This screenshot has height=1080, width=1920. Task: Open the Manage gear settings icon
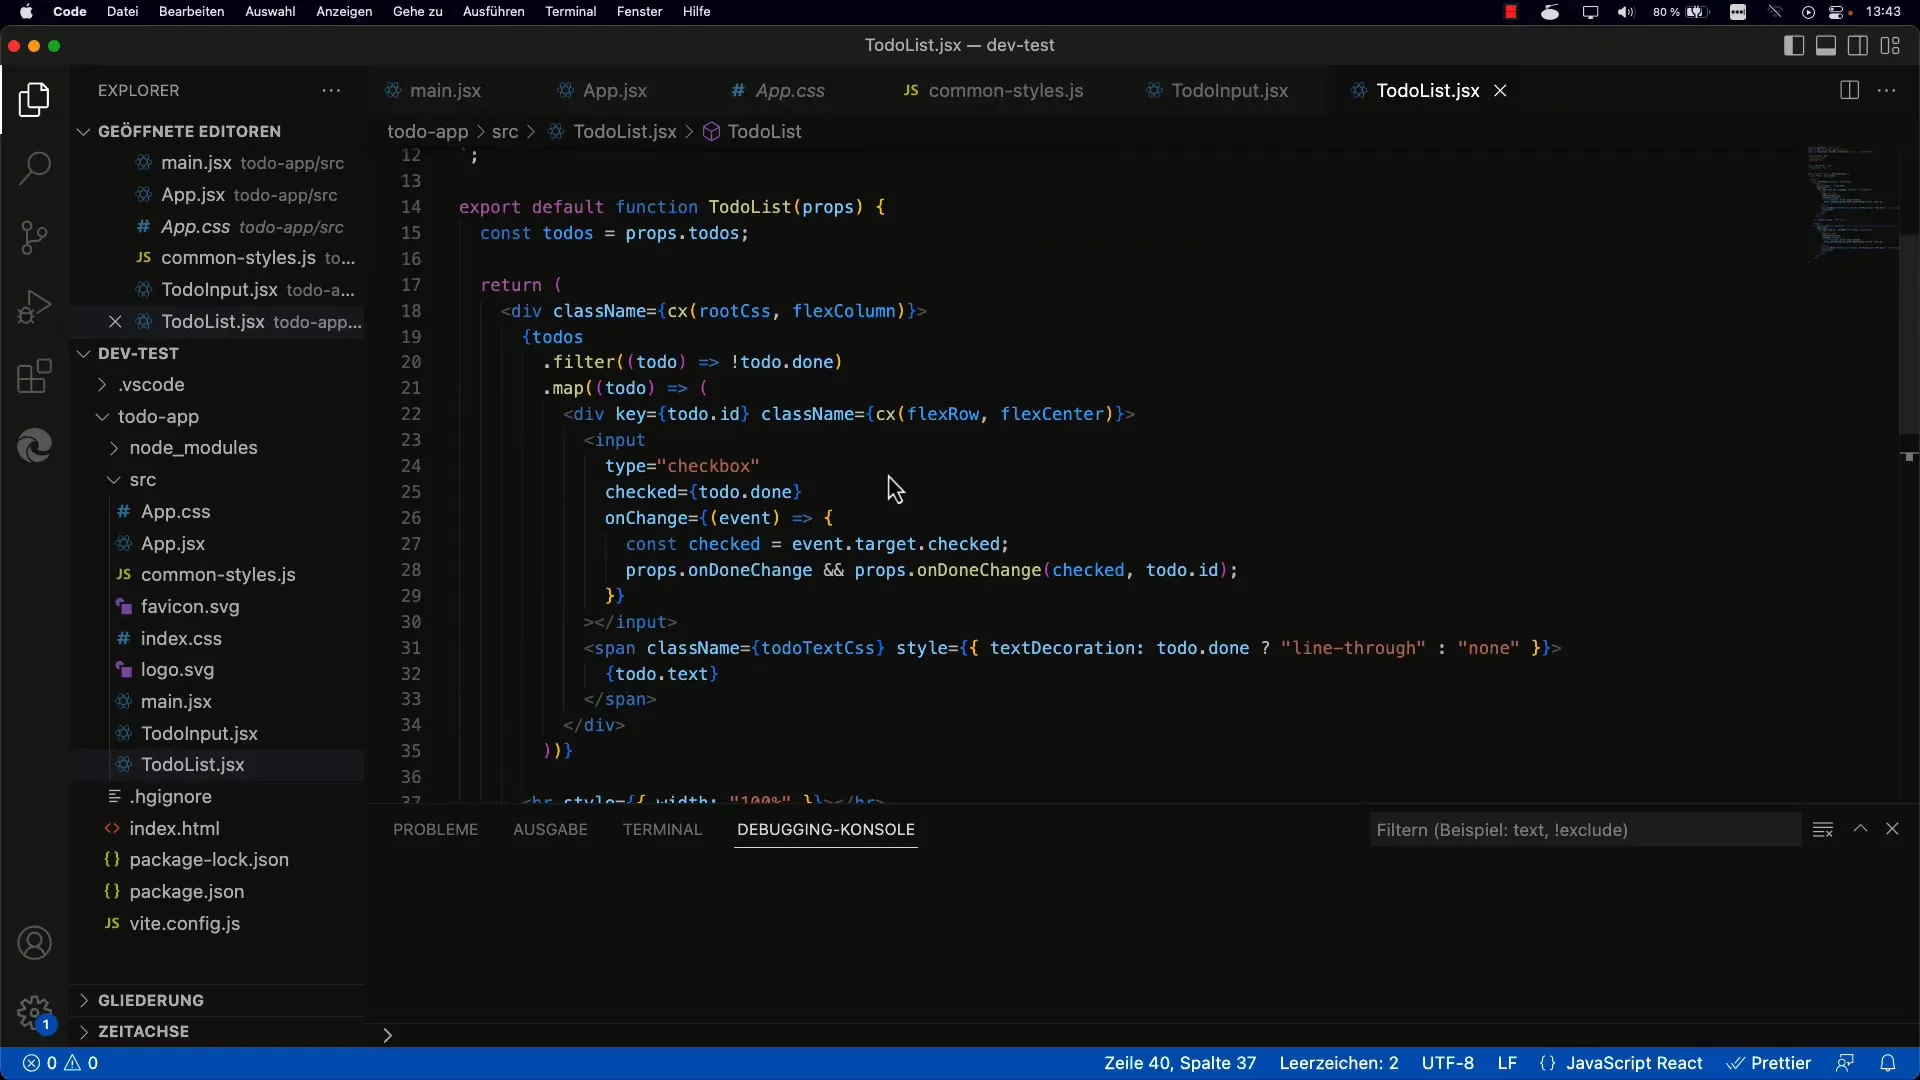[34, 1012]
